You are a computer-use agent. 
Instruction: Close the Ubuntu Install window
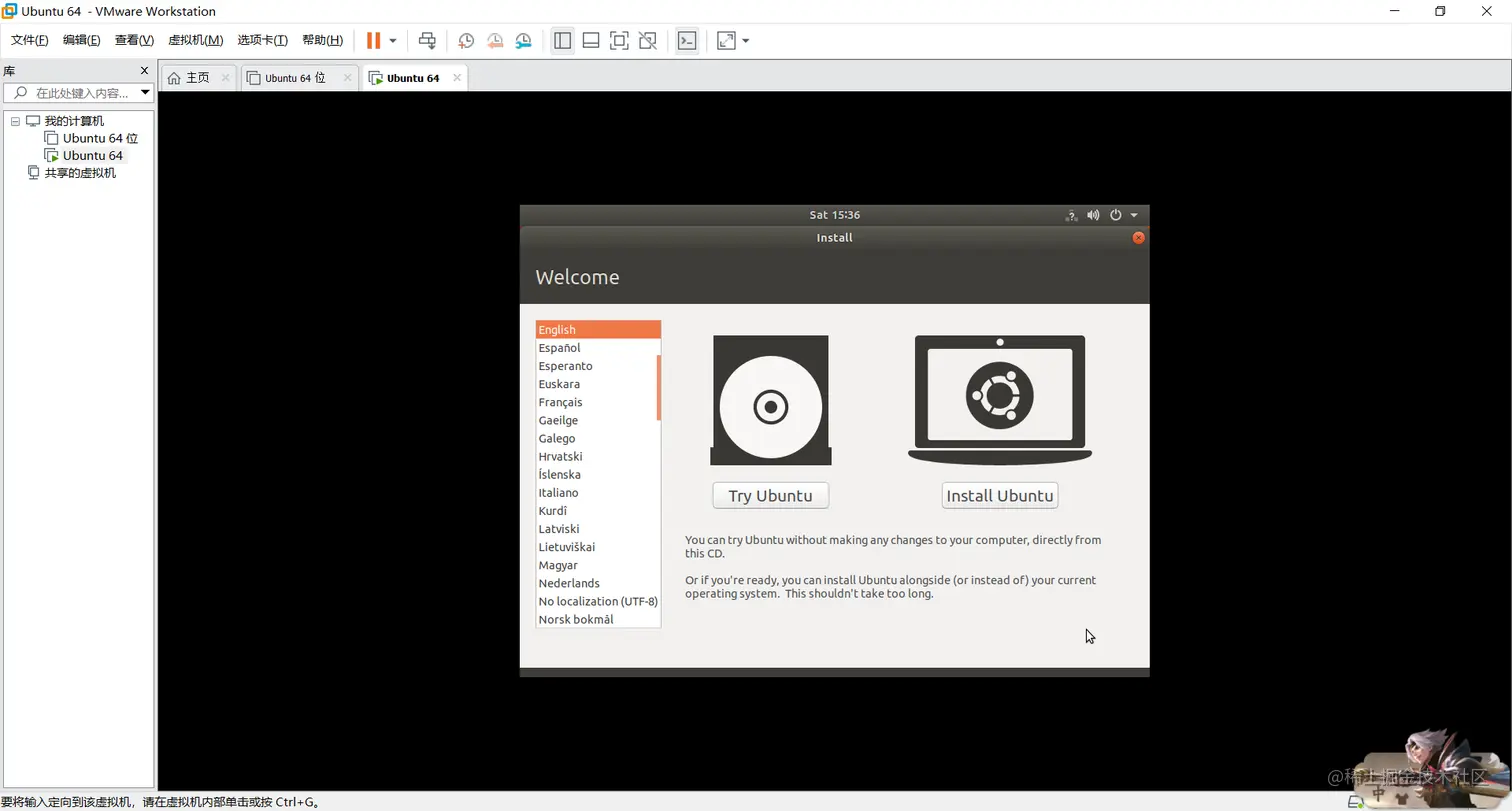pos(1138,238)
